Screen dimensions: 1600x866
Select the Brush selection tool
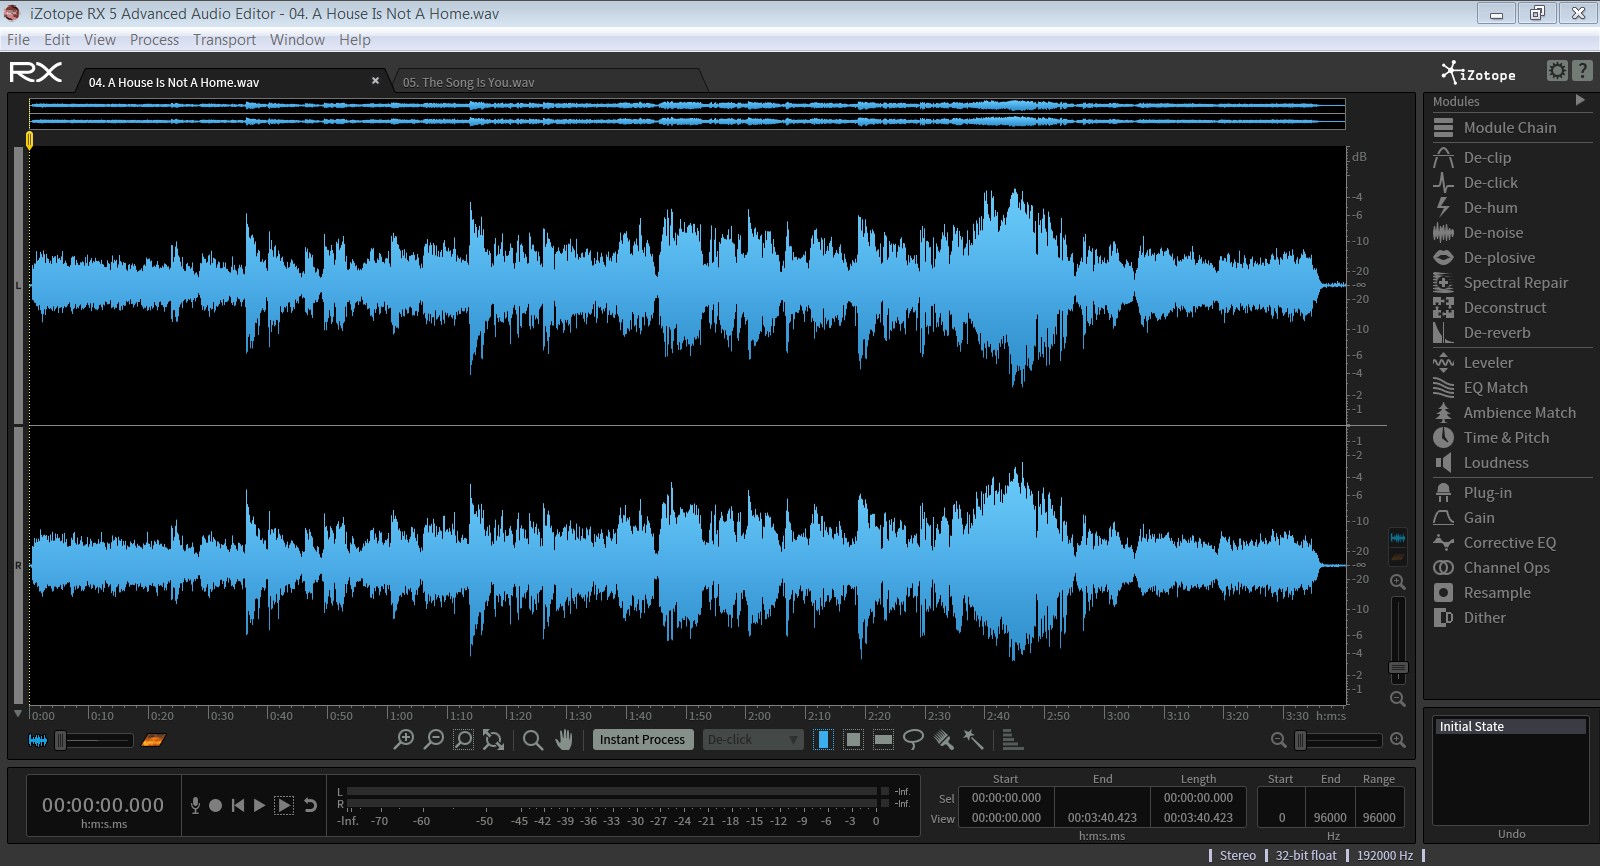943,740
